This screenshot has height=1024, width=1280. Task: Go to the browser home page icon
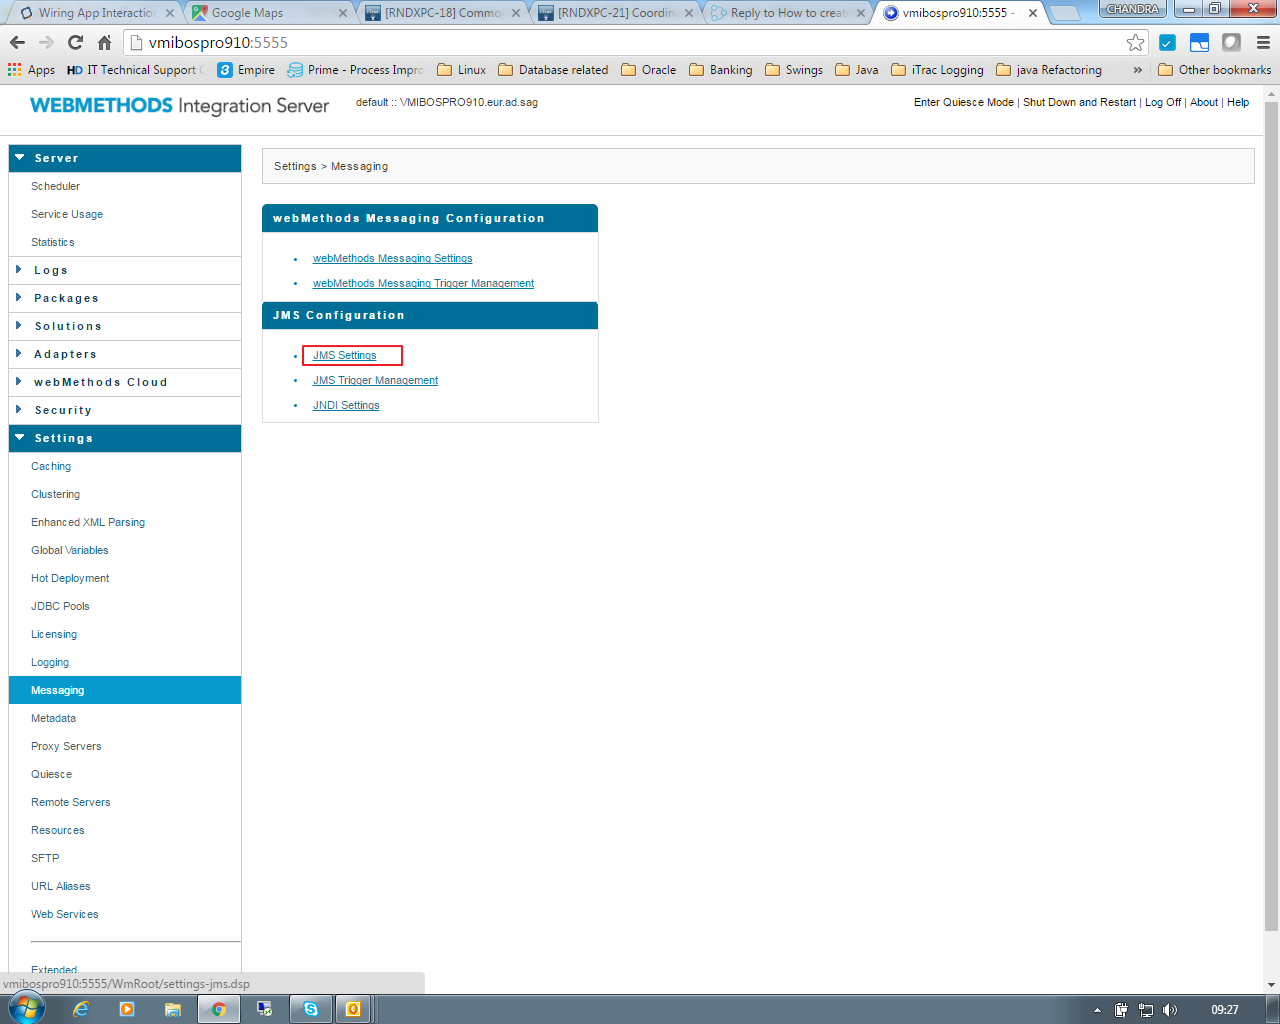click(104, 42)
